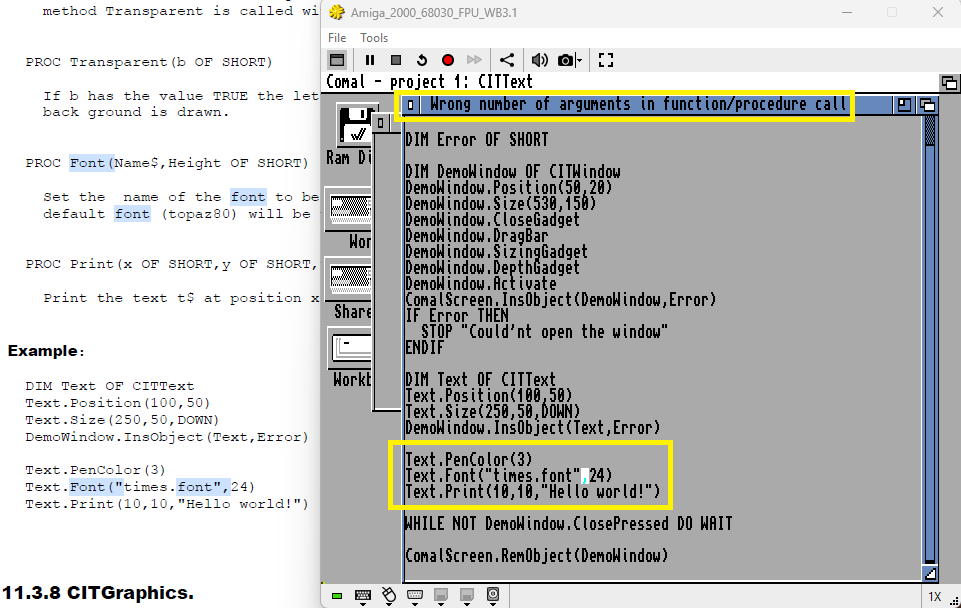Toggle fullscreen mode
The height and width of the screenshot is (608, 961).
[606, 60]
